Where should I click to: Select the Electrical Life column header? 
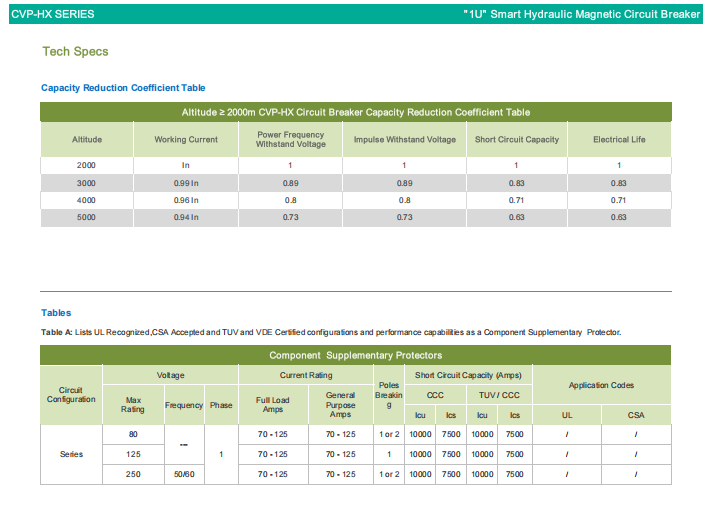tap(618, 139)
